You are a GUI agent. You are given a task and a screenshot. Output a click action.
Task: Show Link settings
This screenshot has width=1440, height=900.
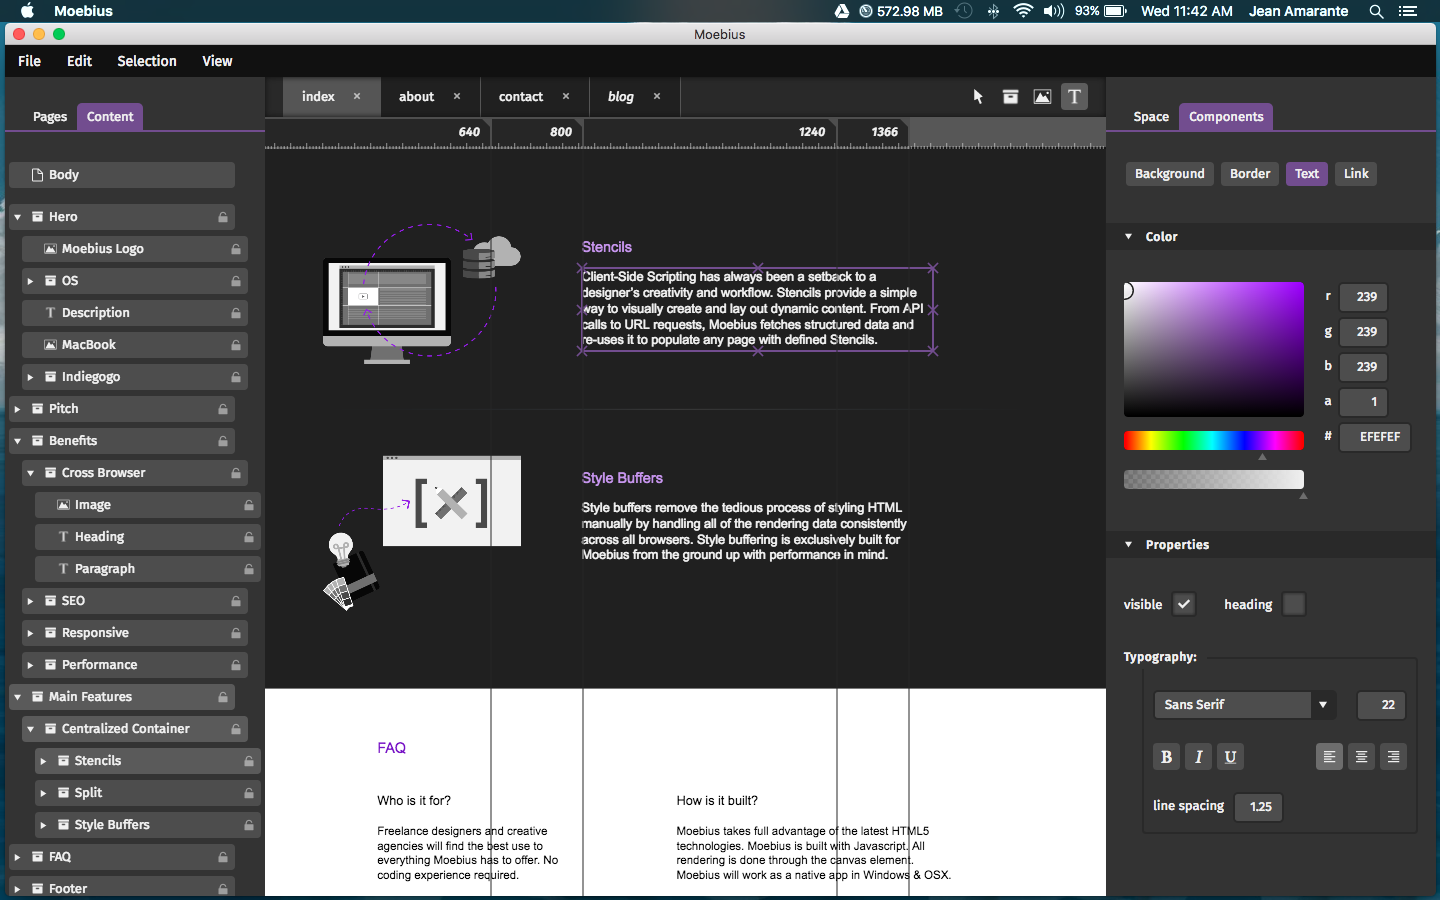1356,174
